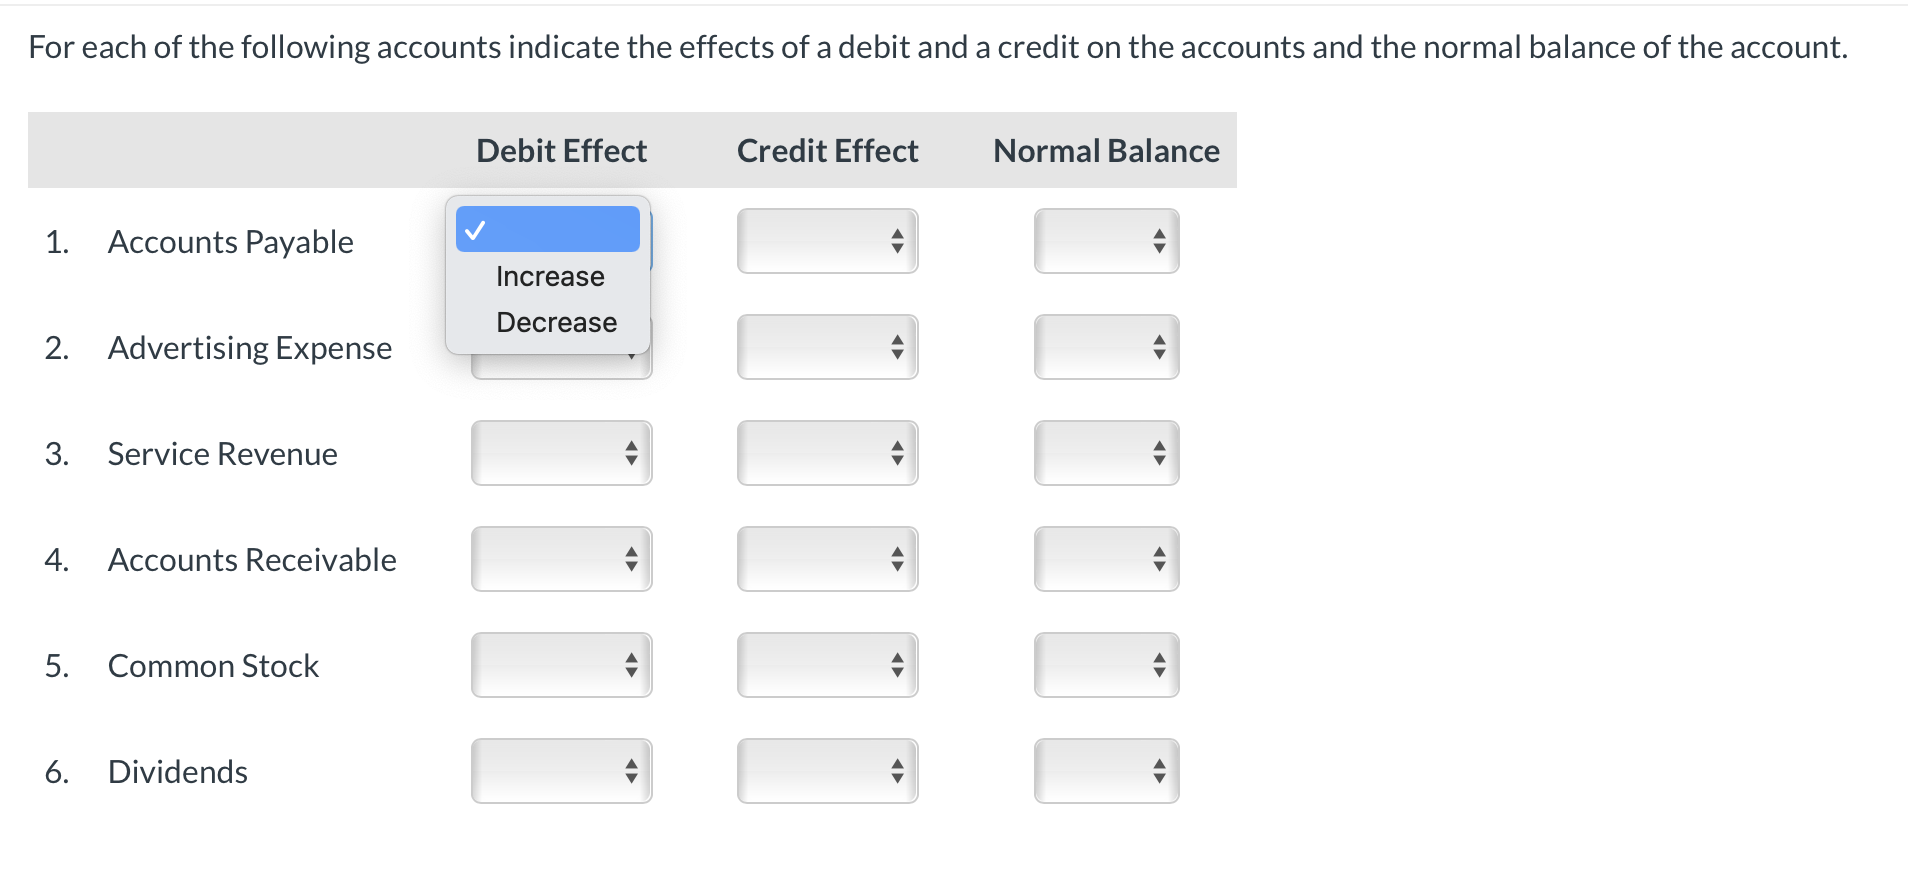Open the Debit Effect dropdown for Common Stock
Viewport: 1908px width, 880px height.
tap(560, 665)
